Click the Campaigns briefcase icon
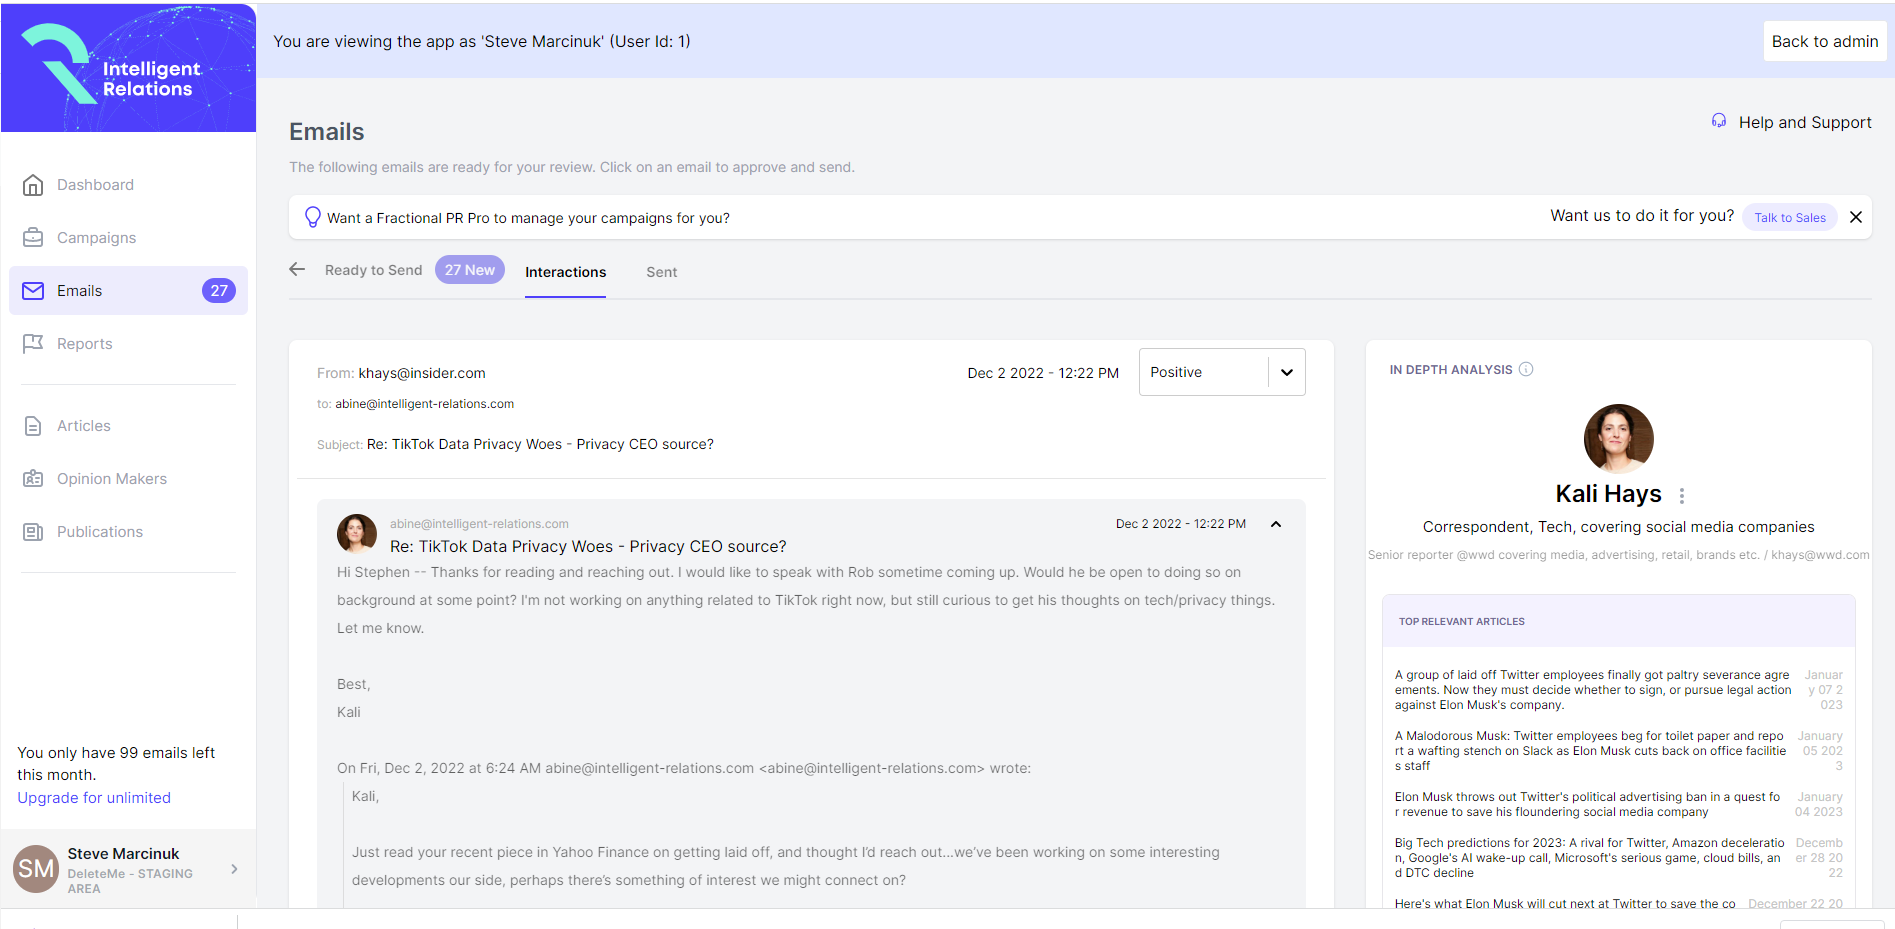Viewport: 1895px width, 929px height. pos(33,238)
